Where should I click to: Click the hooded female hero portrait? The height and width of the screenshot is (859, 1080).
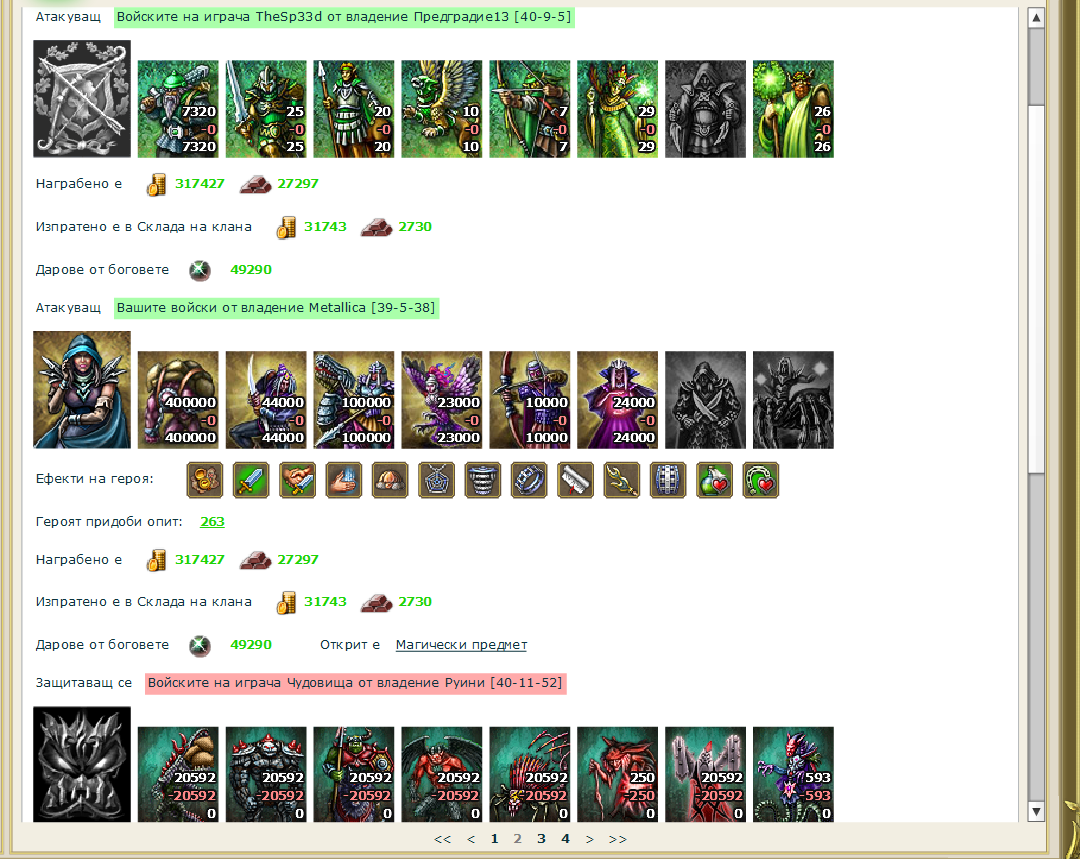pyautogui.click(x=82, y=390)
